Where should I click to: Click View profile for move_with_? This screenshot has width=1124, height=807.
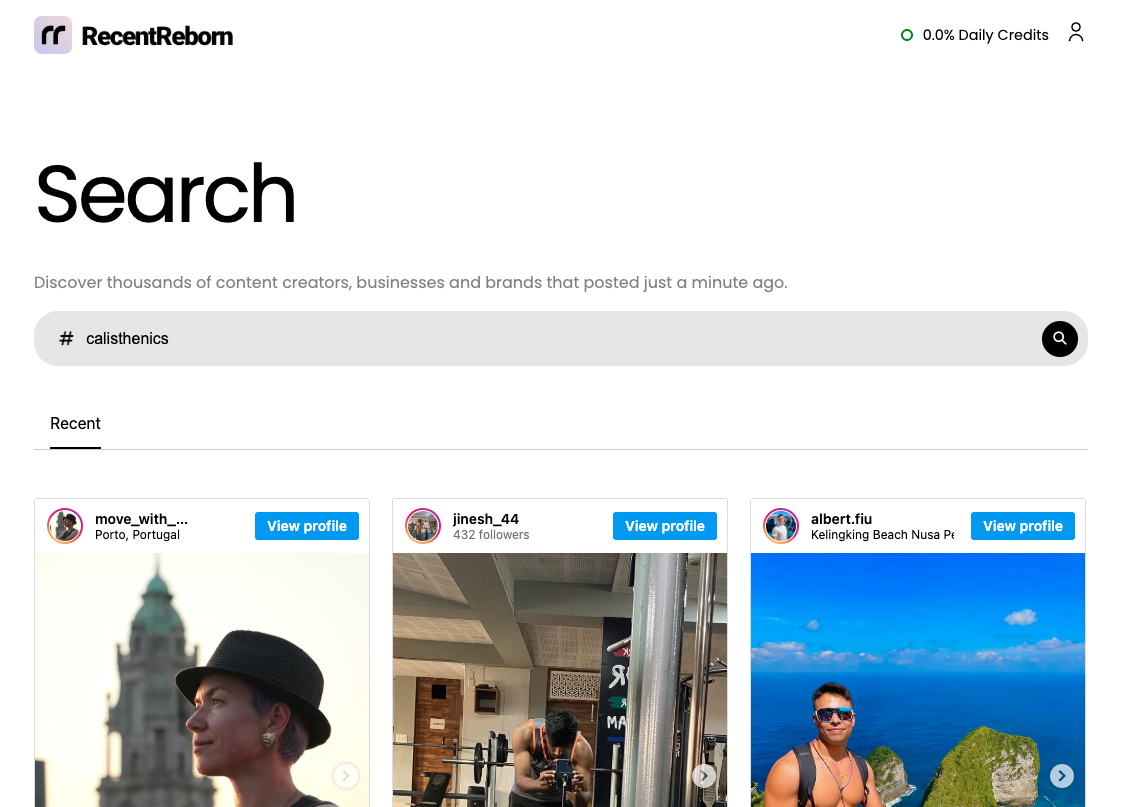point(307,526)
